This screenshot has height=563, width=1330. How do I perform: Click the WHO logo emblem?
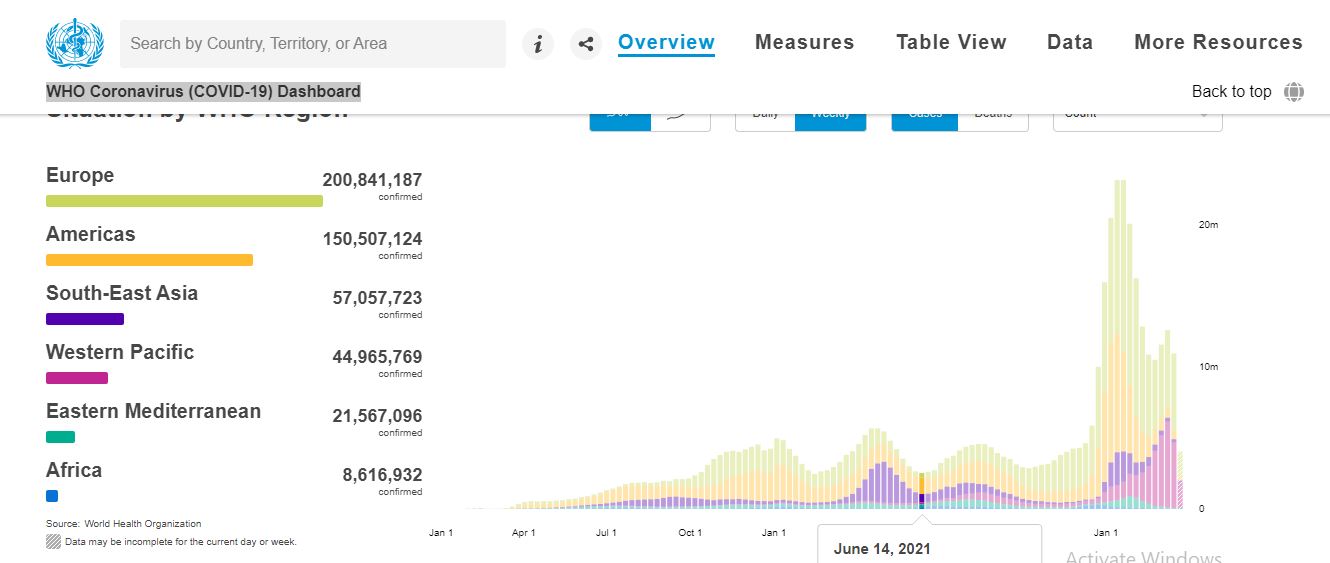74,44
